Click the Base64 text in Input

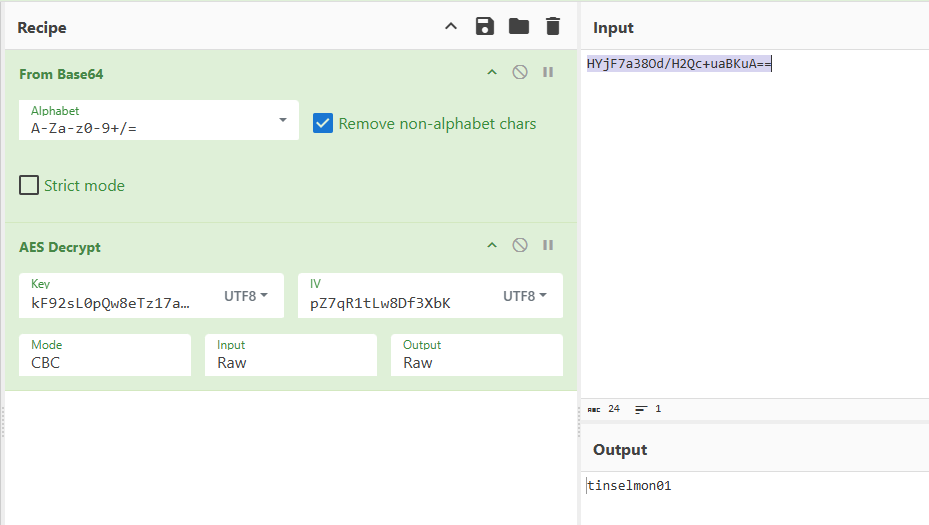[x=678, y=65]
